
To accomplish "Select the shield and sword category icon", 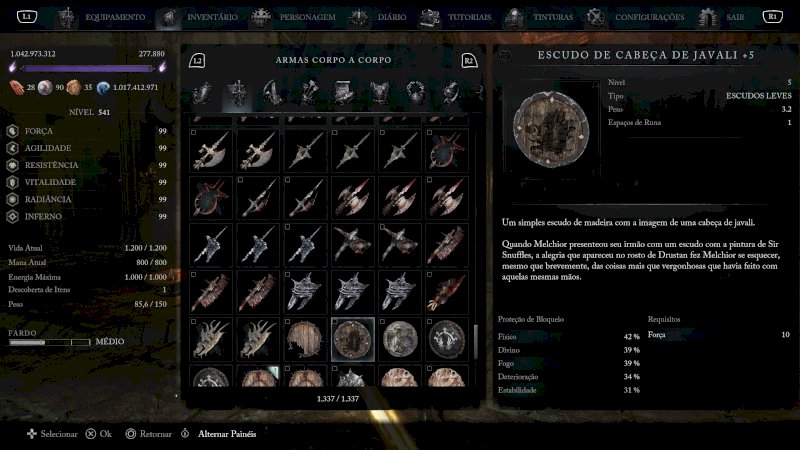I will (x=237, y=93).
